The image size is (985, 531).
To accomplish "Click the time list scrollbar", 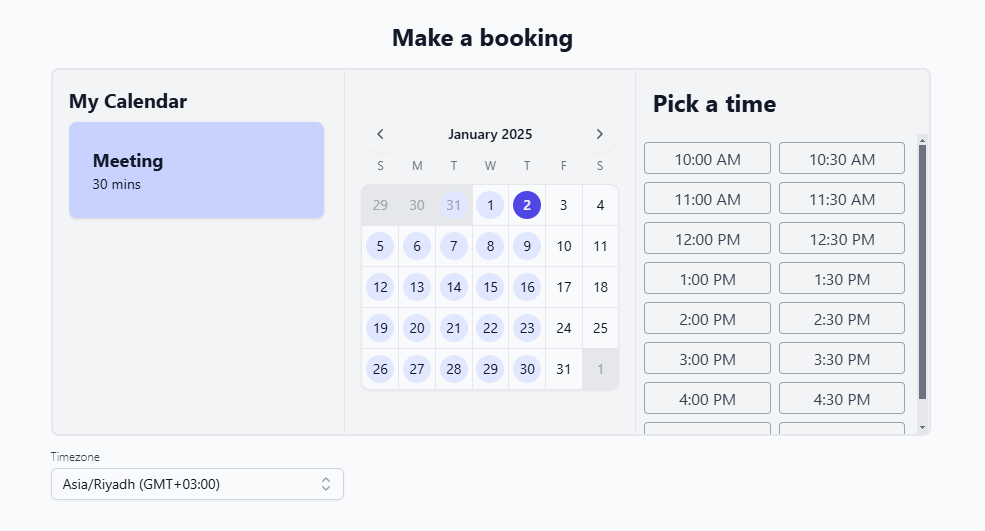I will (x=922, y=270).
